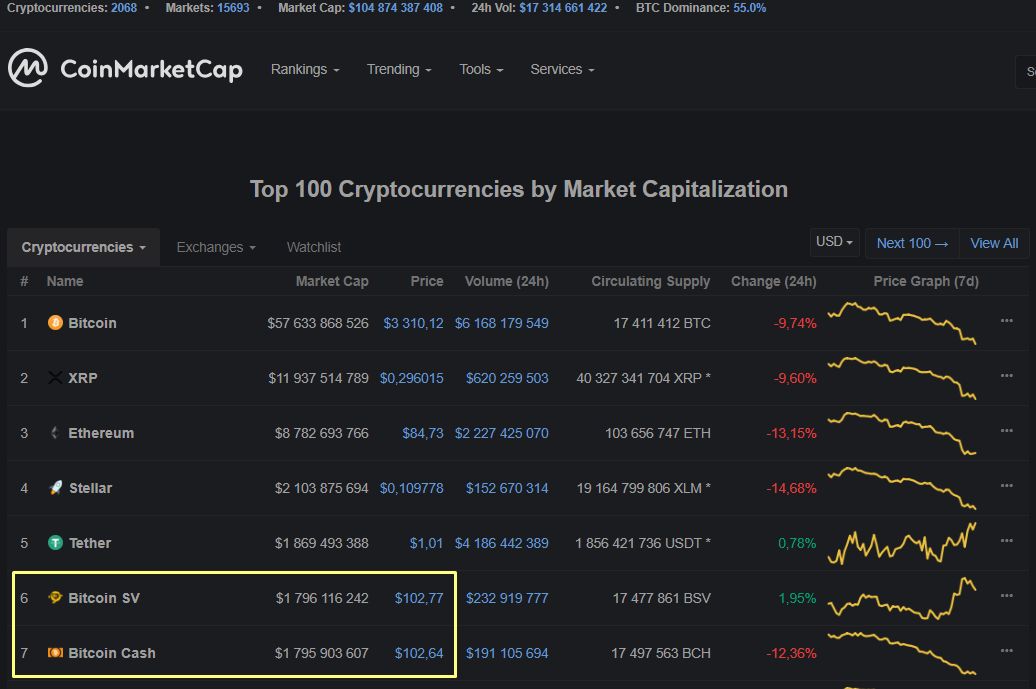Open the View All page
The height and width of the screenshot is (689, 1036).
click(x=993, y=242)
